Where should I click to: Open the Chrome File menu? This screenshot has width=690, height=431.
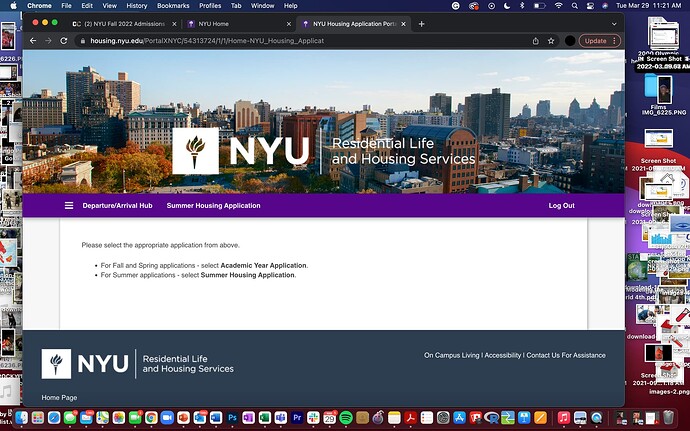(x=66, y=6)
